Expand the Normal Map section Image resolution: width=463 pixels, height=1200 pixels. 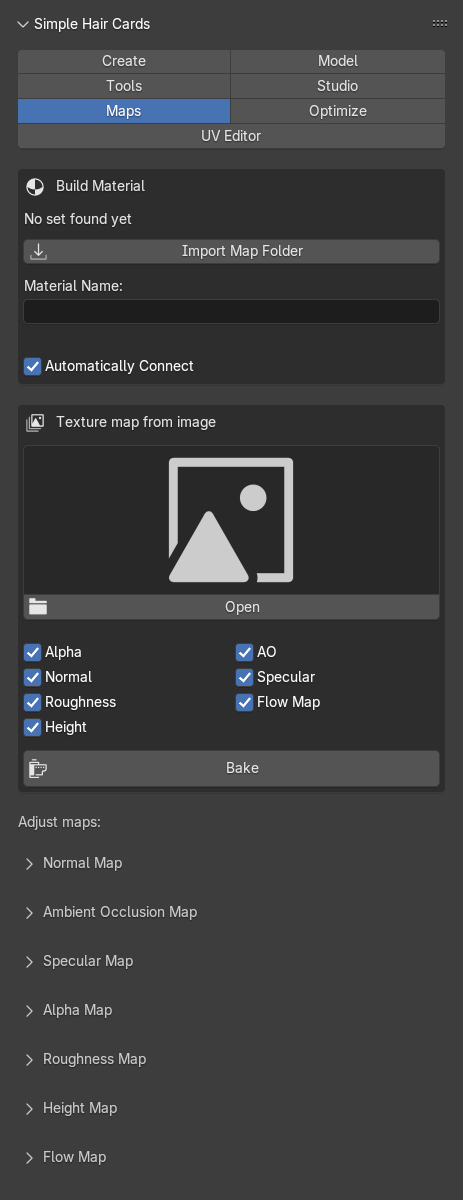point(30,863)
